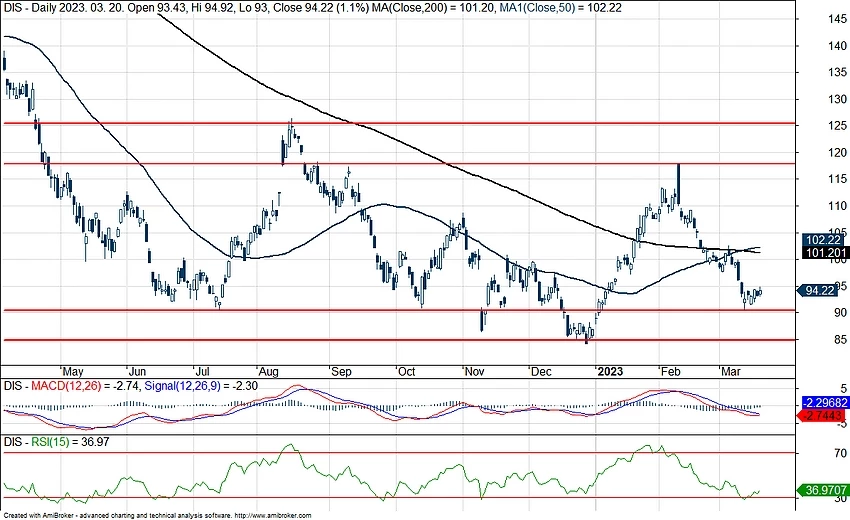Screen dimensions: 850x520
Task: Click the 94.22 last price tag
Action: (x=818, y=291)
